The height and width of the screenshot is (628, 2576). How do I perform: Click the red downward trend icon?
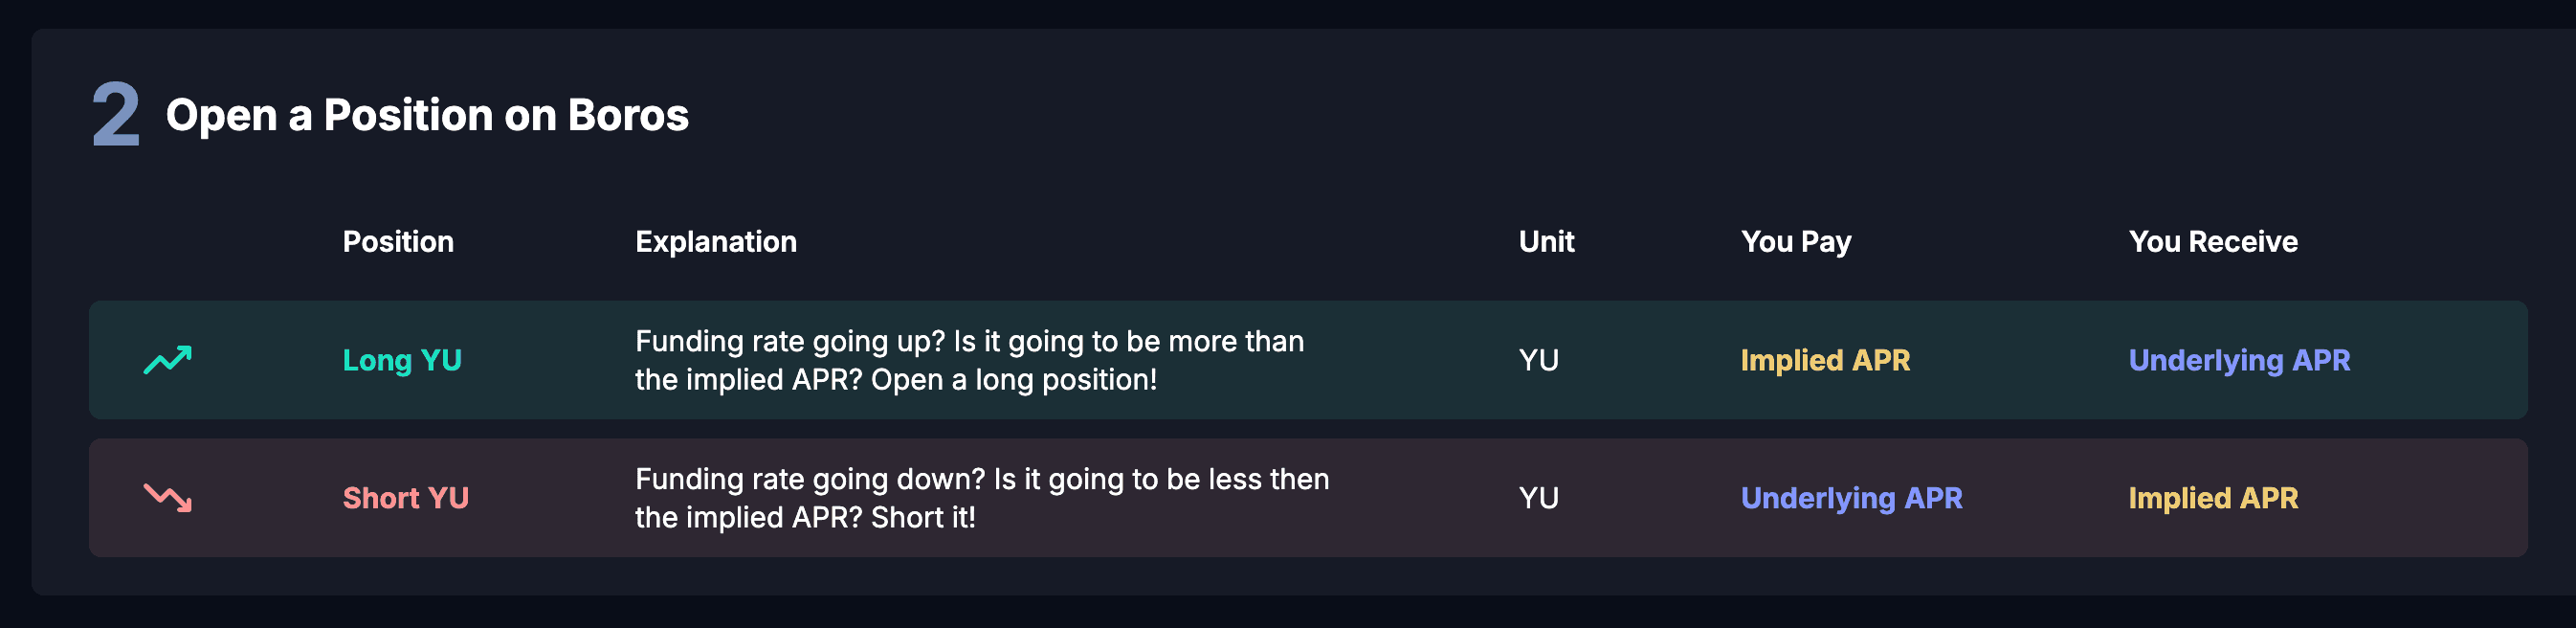[x=167, y=497]
